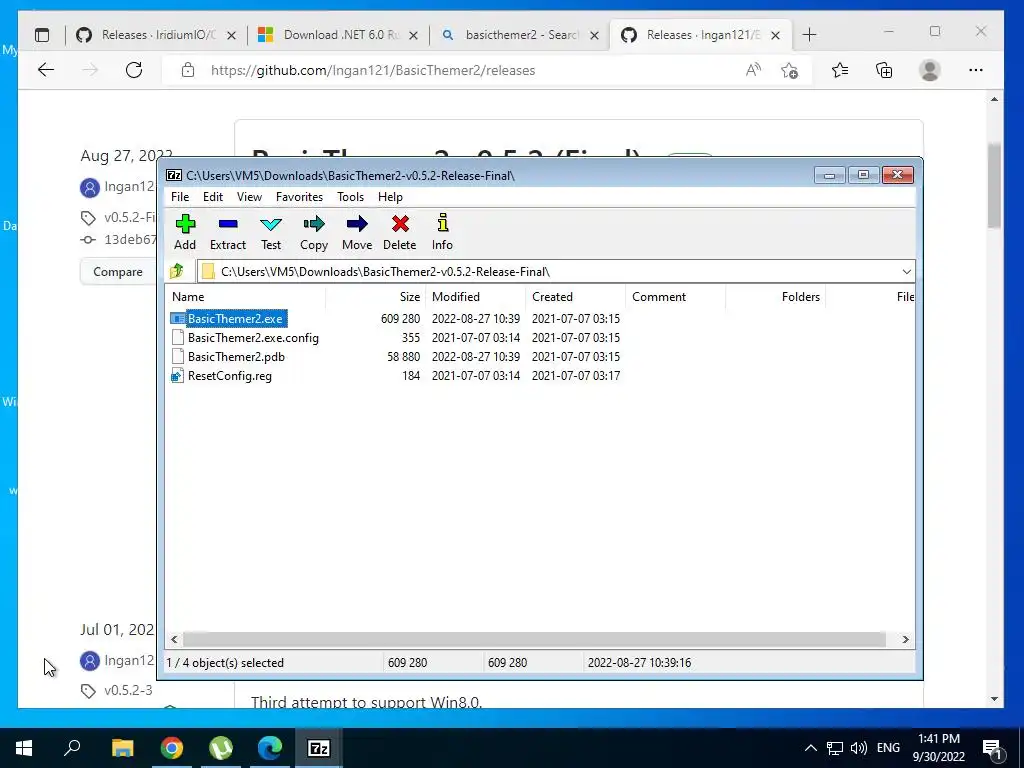Click the Edge address bar URL
The width and height of the screenshot is (1024, 768).
click(x=373, y=70)
